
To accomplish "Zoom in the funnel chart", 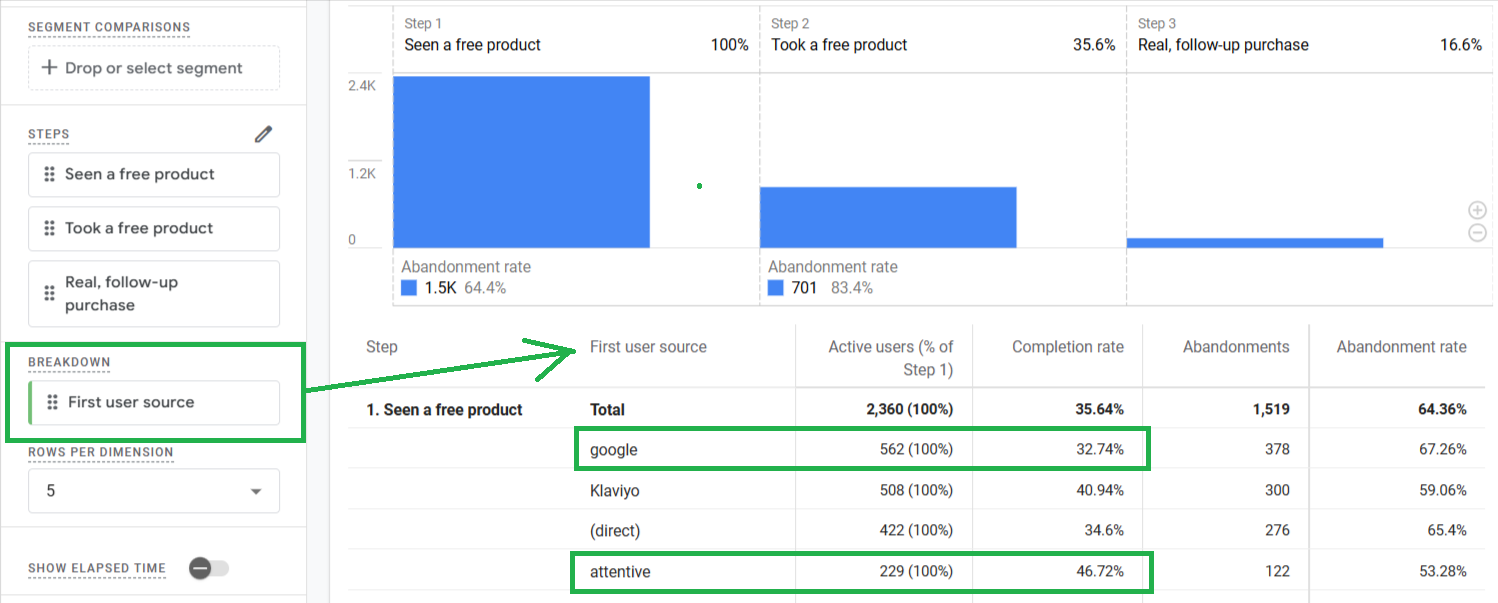I will (1477, 210).
